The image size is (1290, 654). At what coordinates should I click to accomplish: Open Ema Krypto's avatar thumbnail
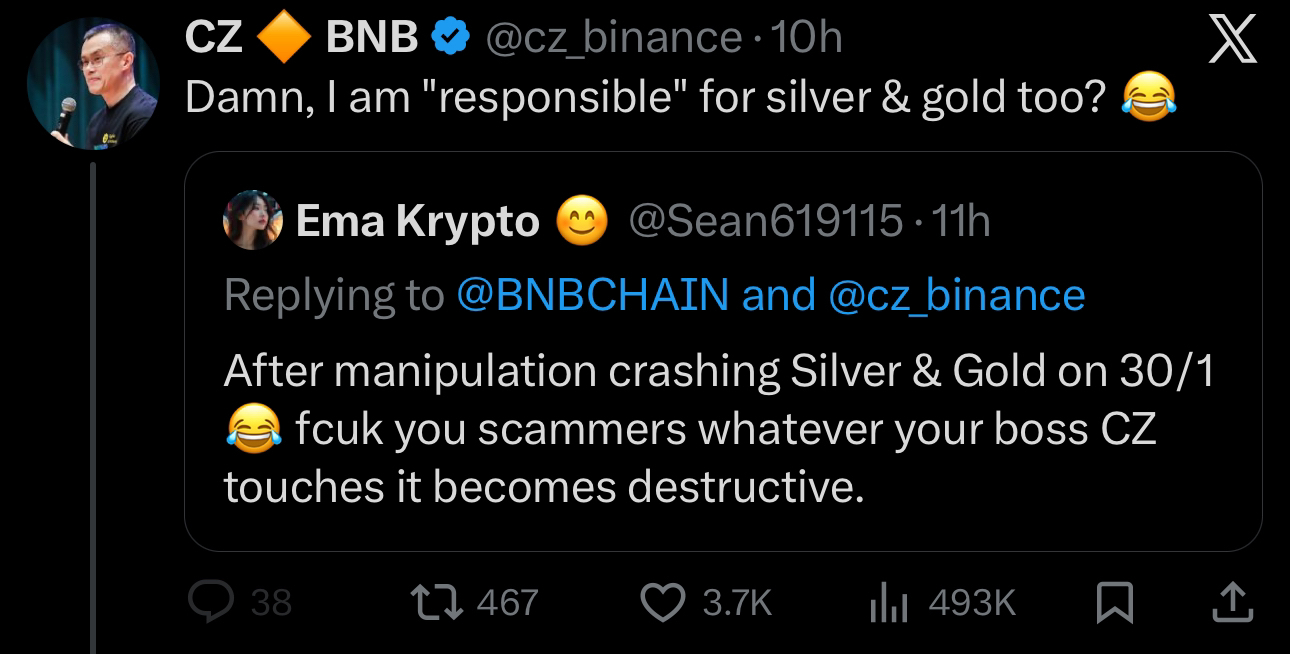click(250, 221)
